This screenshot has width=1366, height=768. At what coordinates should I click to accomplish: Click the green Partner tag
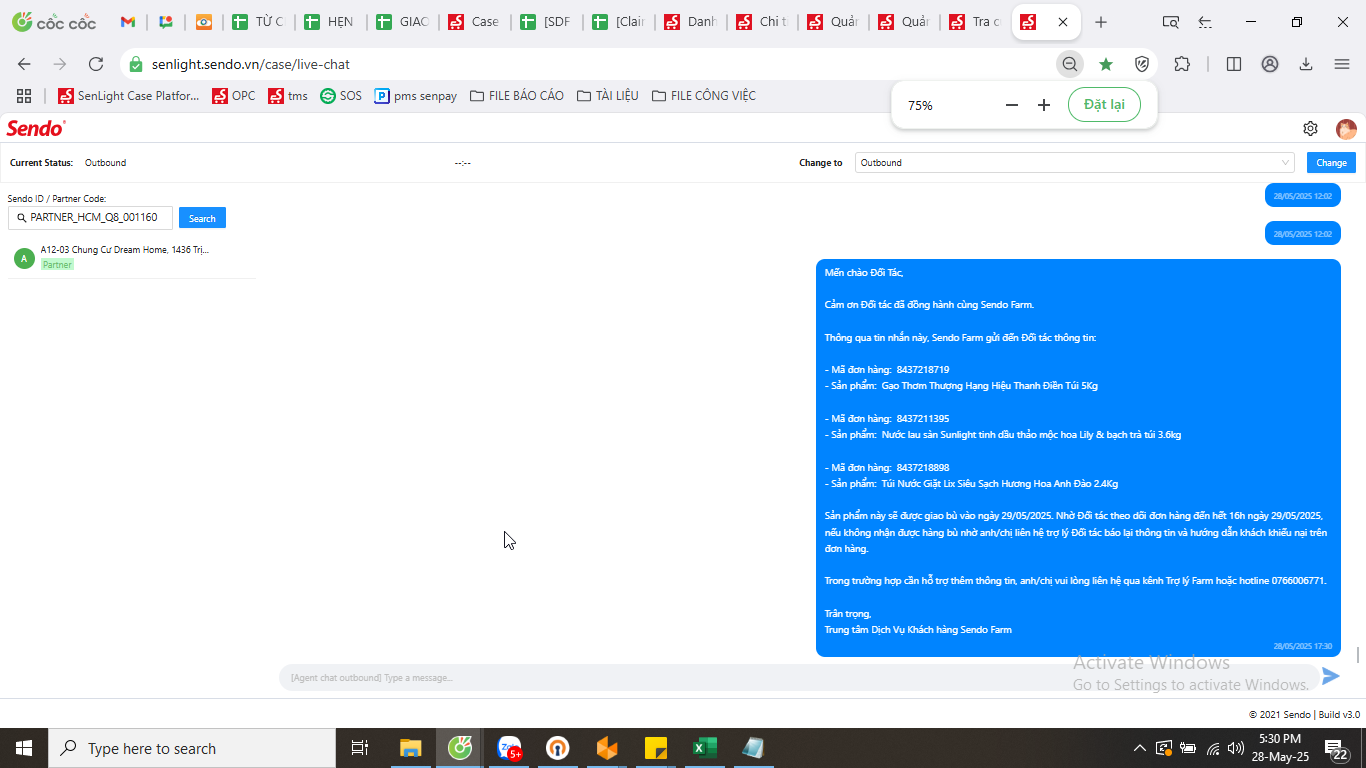57,265
